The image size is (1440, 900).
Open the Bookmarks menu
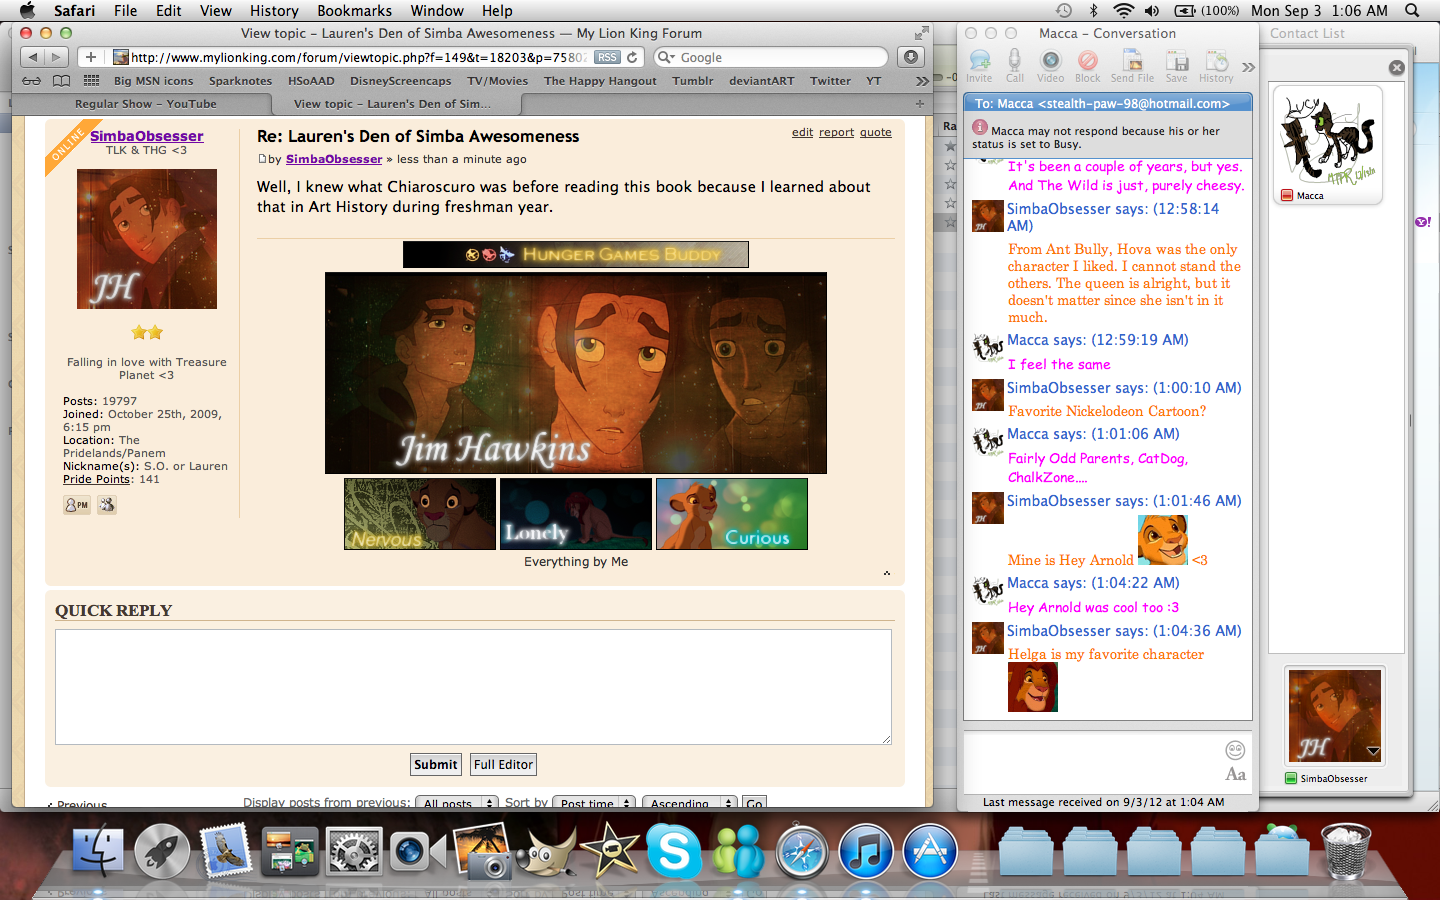(354, 10)
